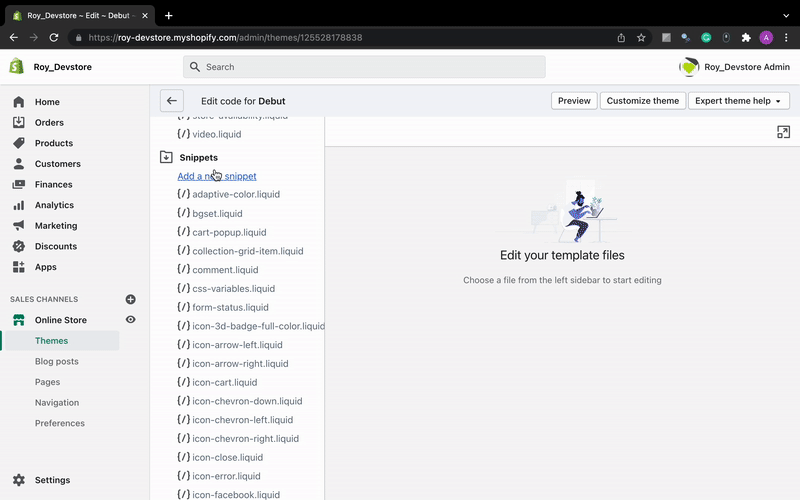Bookmark this page with the star icon
800x500 pixels.
(x=641, y=38)
